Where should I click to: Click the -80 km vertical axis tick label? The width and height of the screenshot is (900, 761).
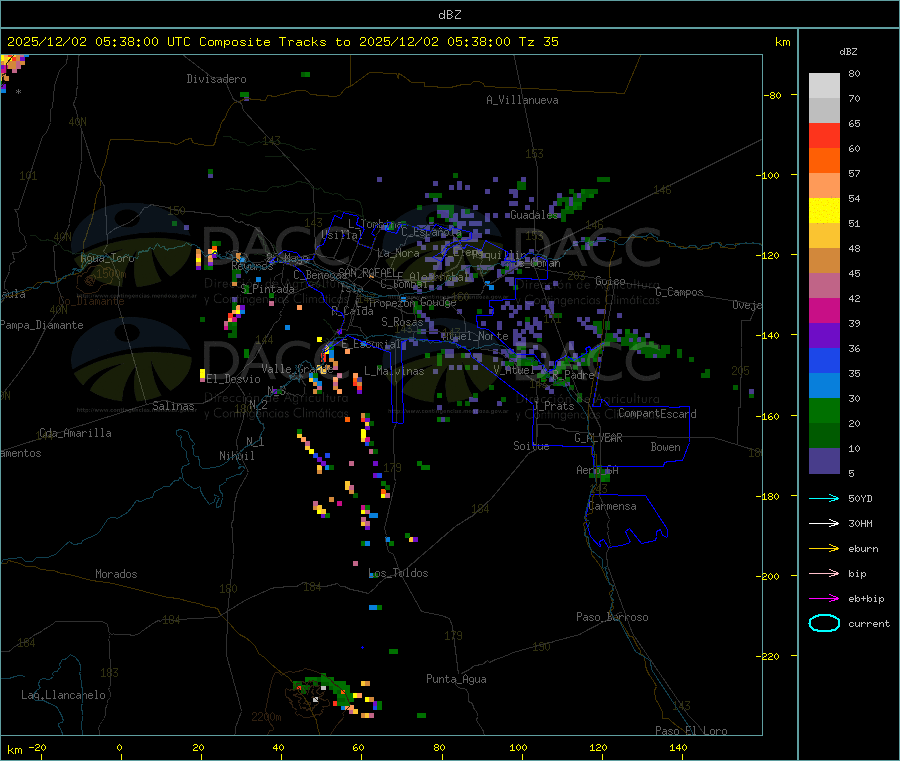(771, 95)
